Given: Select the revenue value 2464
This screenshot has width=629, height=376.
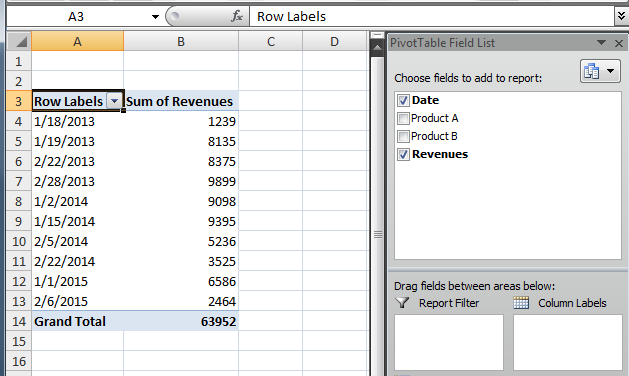Looking at the screenshot, I should click(181, 301).
